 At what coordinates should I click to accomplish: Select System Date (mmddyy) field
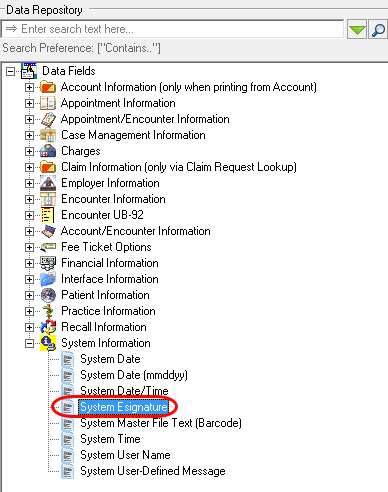tap(134, 375)
